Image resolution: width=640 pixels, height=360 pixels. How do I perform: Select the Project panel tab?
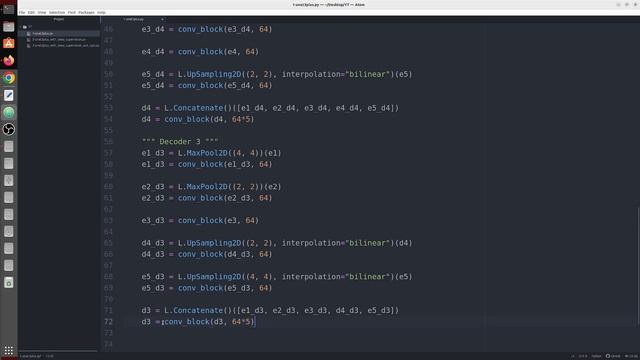point(59,19)
